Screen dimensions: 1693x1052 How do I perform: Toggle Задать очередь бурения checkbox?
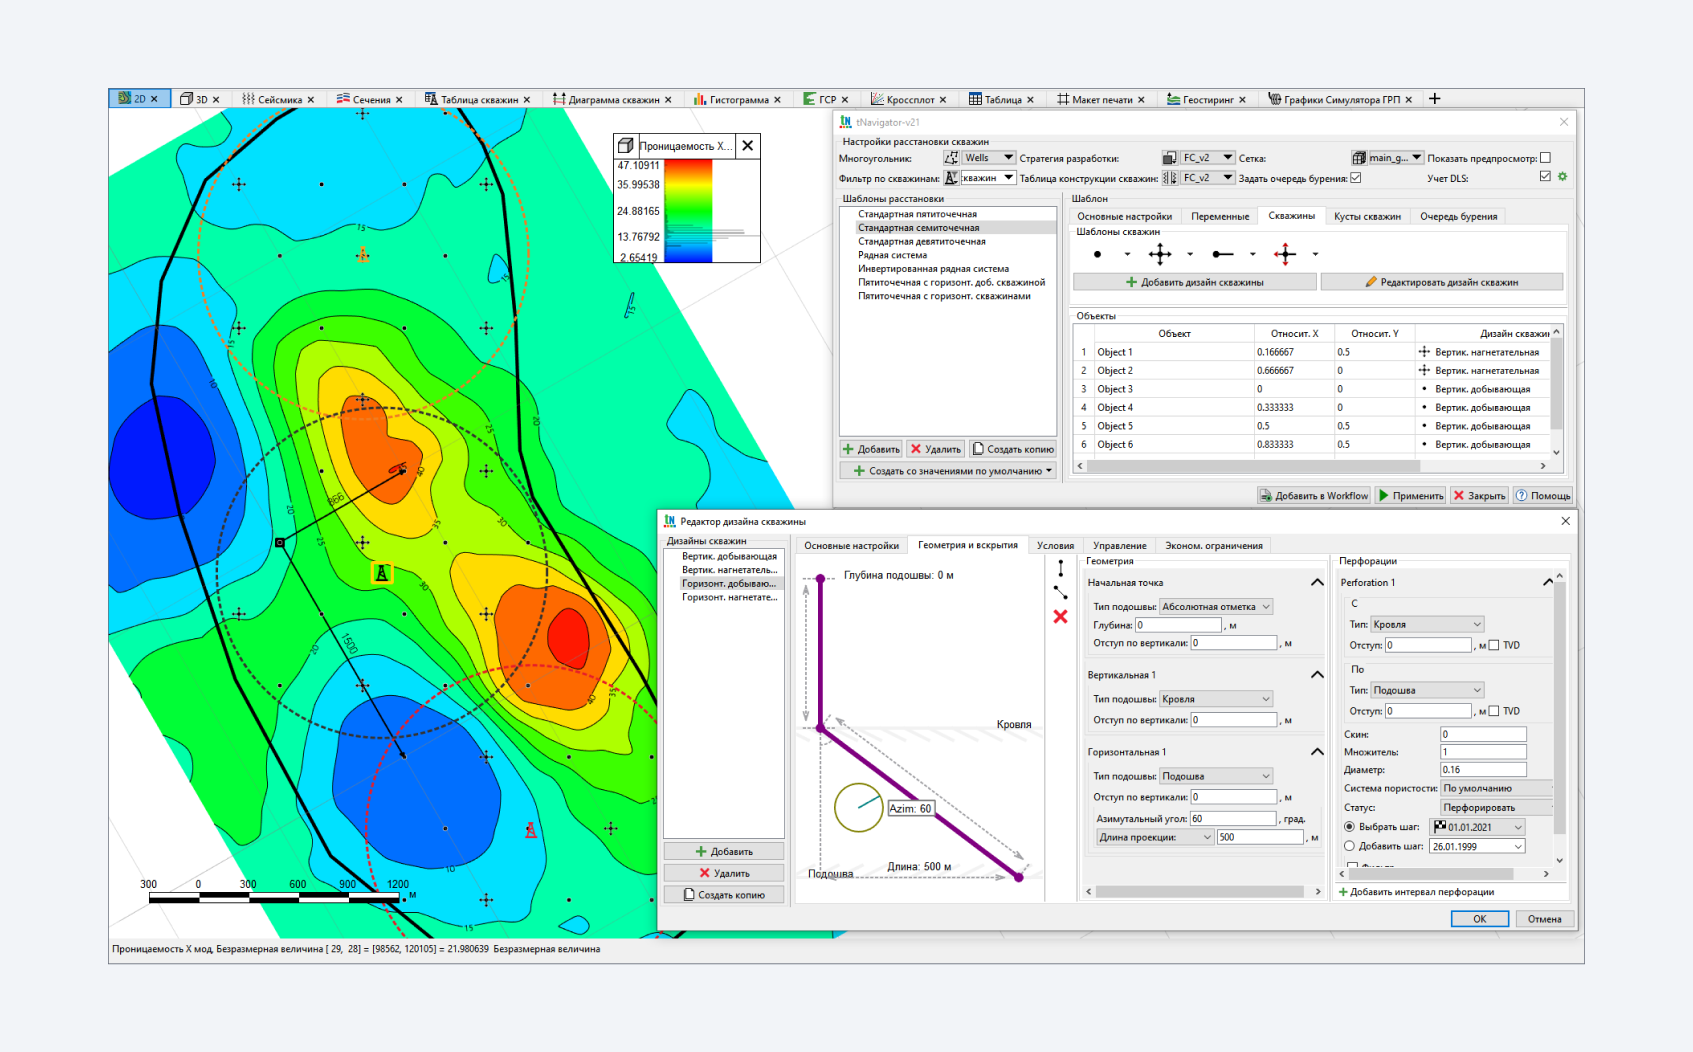coord(1356,178)
